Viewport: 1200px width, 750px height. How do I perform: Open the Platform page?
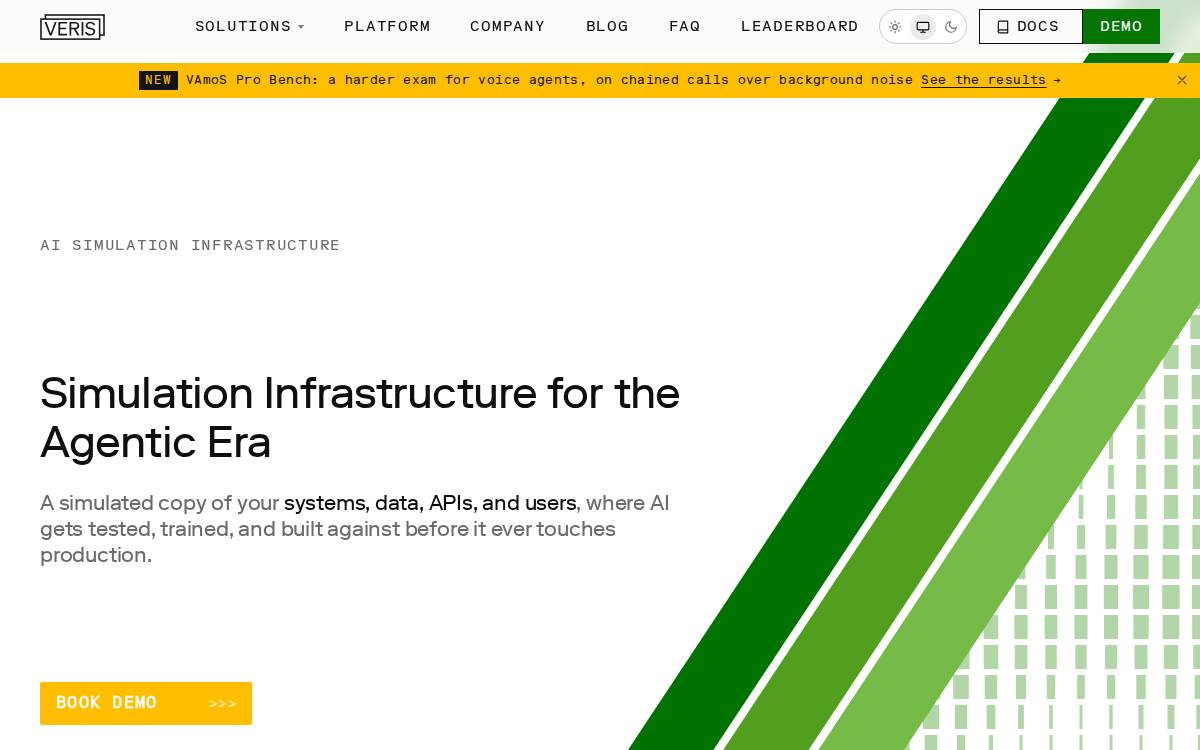point(387,27)
